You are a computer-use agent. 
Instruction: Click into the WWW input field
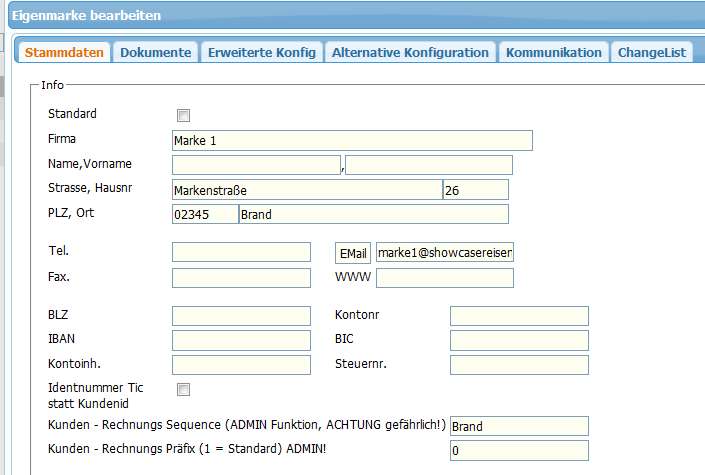[x=444, y=277]
